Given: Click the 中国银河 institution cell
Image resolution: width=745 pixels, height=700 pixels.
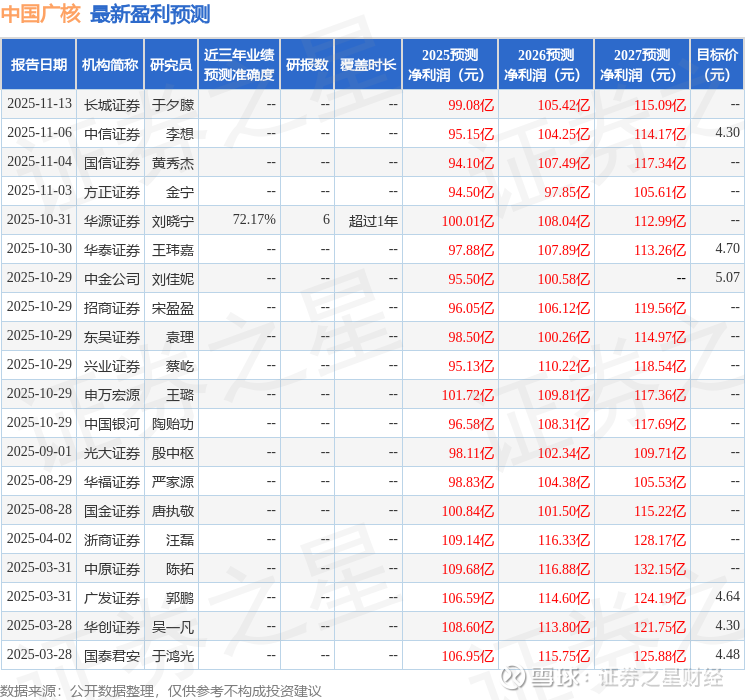Looking at the screenshot, I should click(112, 424).
